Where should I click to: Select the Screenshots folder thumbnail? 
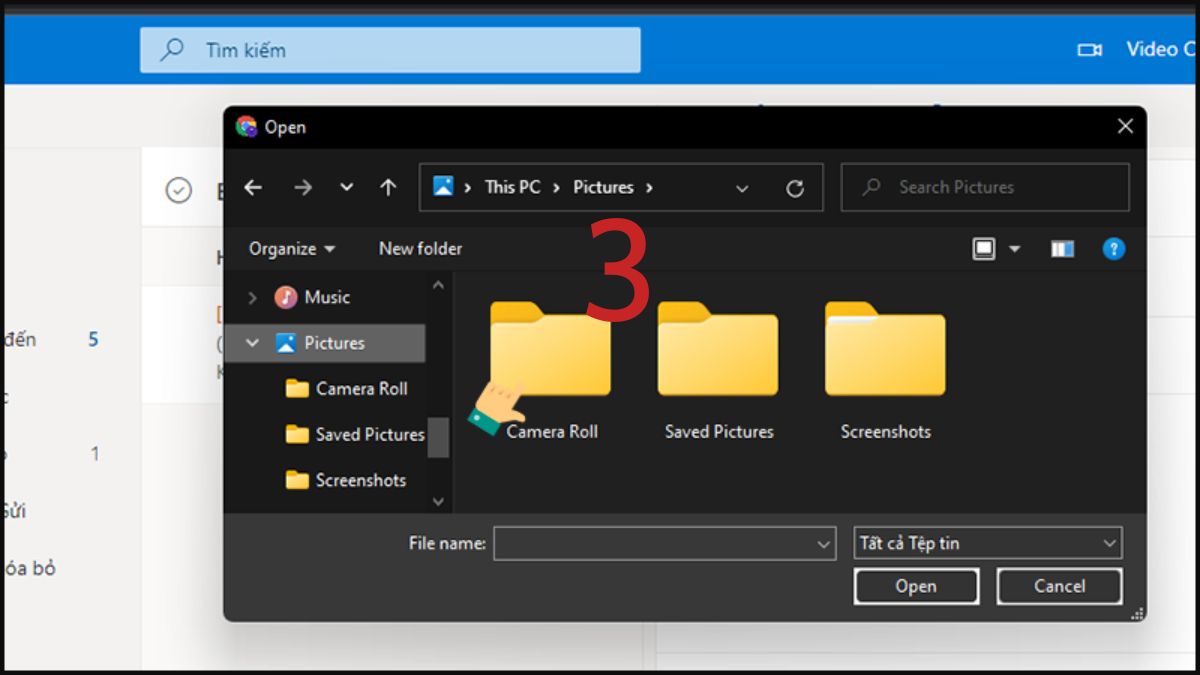885,350
